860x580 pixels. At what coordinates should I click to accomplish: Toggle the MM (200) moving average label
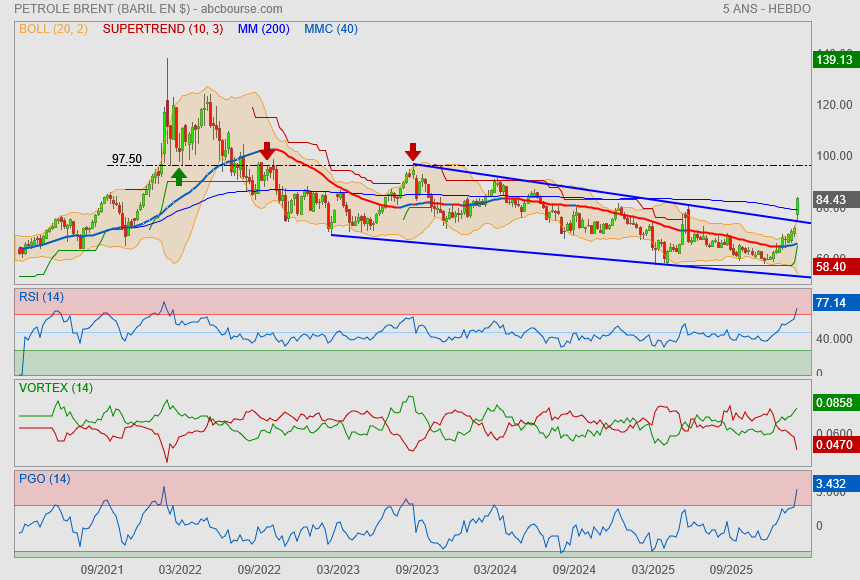click(264, 29)
